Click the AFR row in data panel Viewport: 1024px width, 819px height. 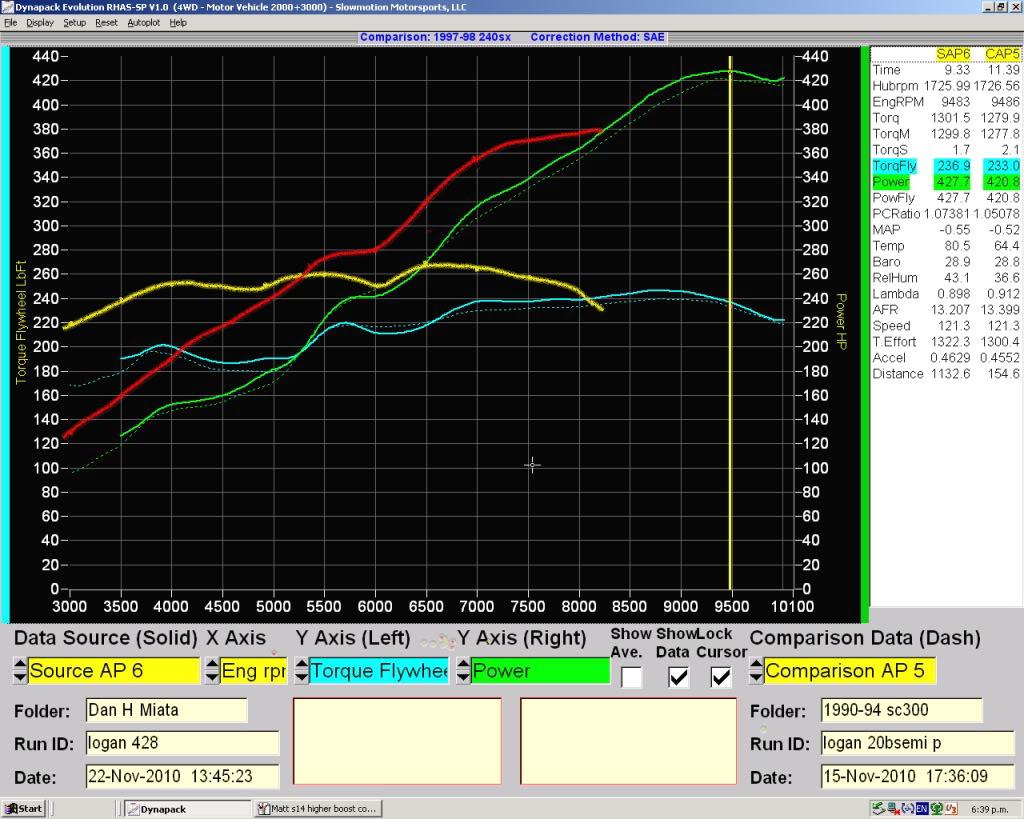pos(946,310)
